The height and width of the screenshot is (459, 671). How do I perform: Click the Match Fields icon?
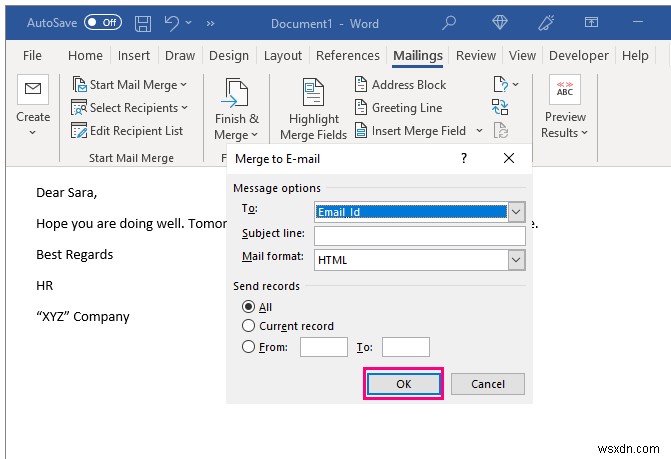click(500, 107)
